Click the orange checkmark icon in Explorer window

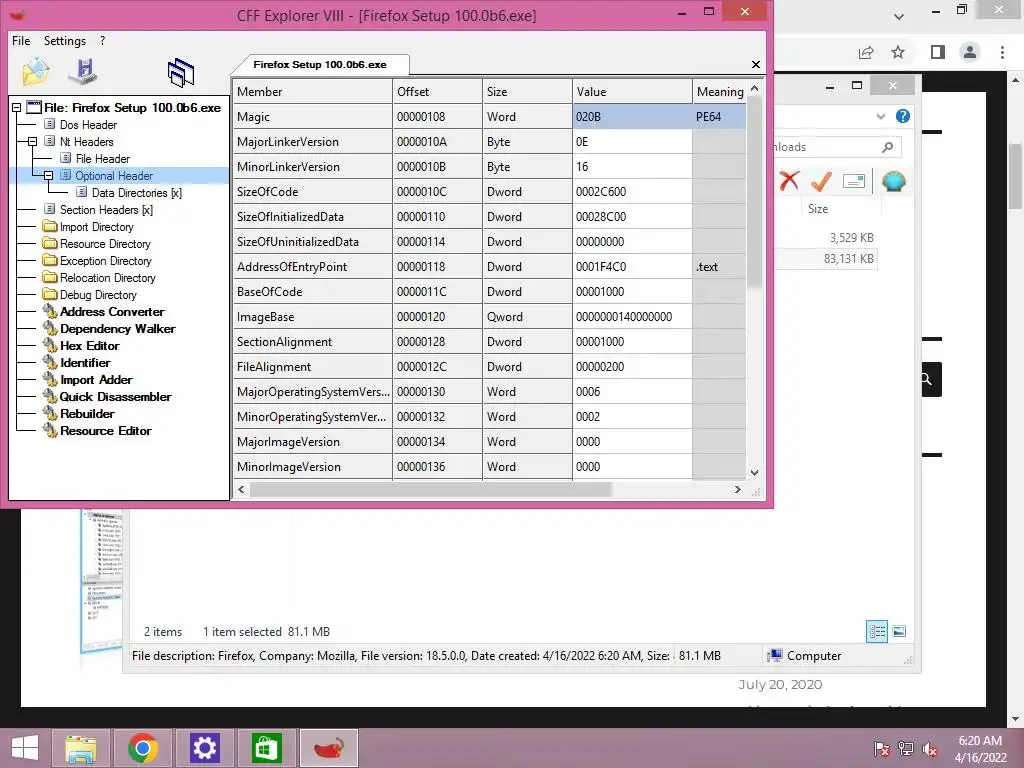[x=821, y=181]
